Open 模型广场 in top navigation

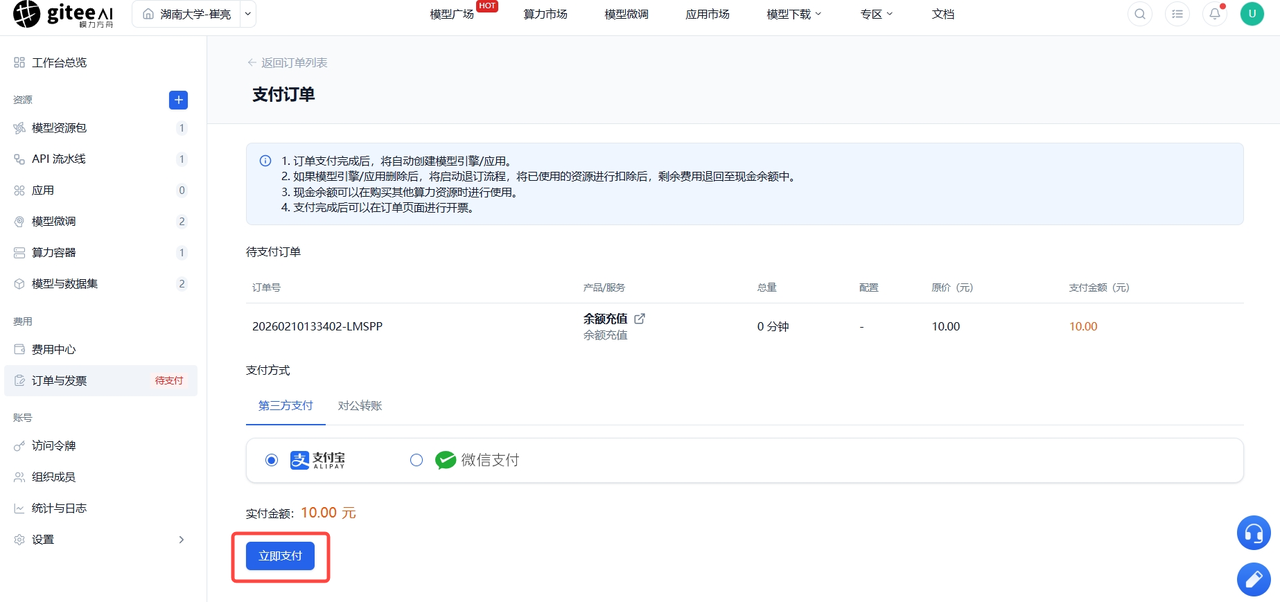click(x=451, y=14)
